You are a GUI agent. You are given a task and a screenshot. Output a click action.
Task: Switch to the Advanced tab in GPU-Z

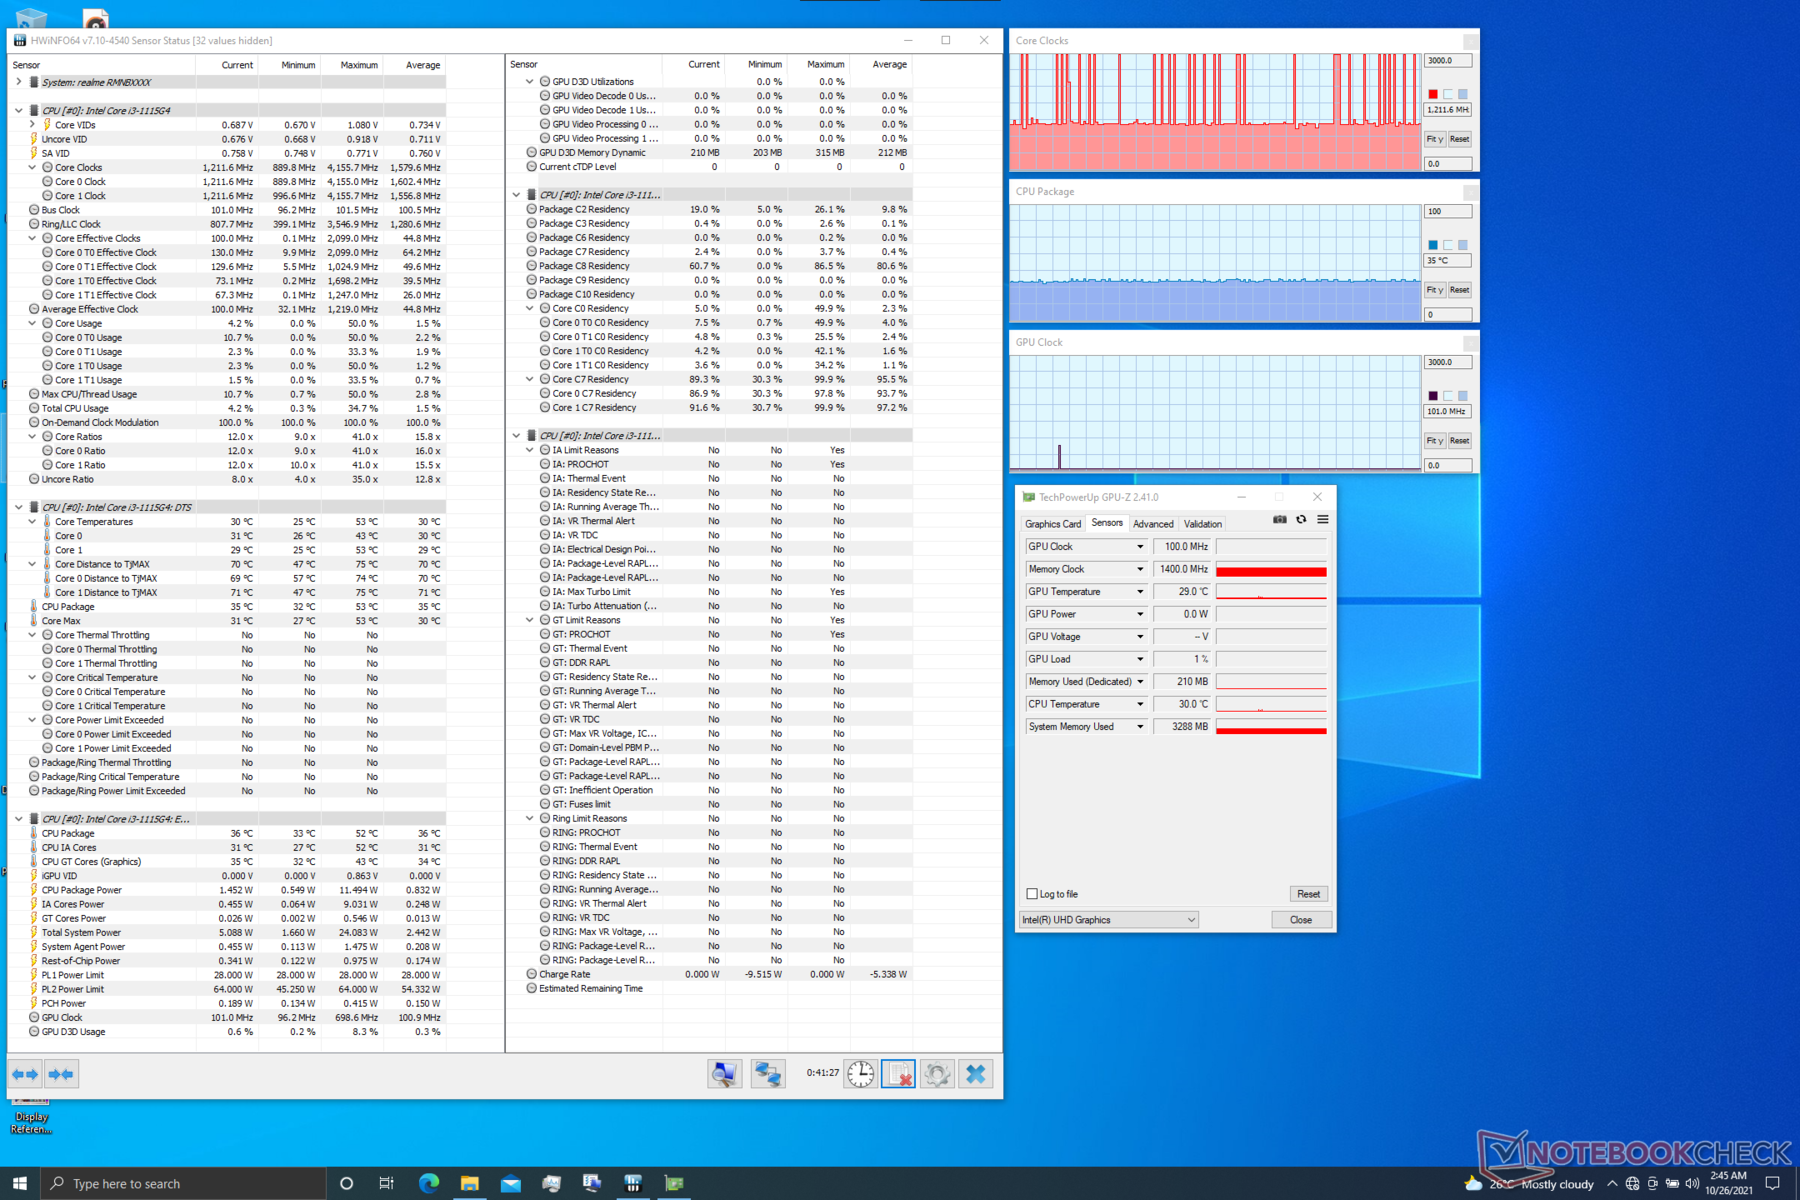coord(1153,524)
